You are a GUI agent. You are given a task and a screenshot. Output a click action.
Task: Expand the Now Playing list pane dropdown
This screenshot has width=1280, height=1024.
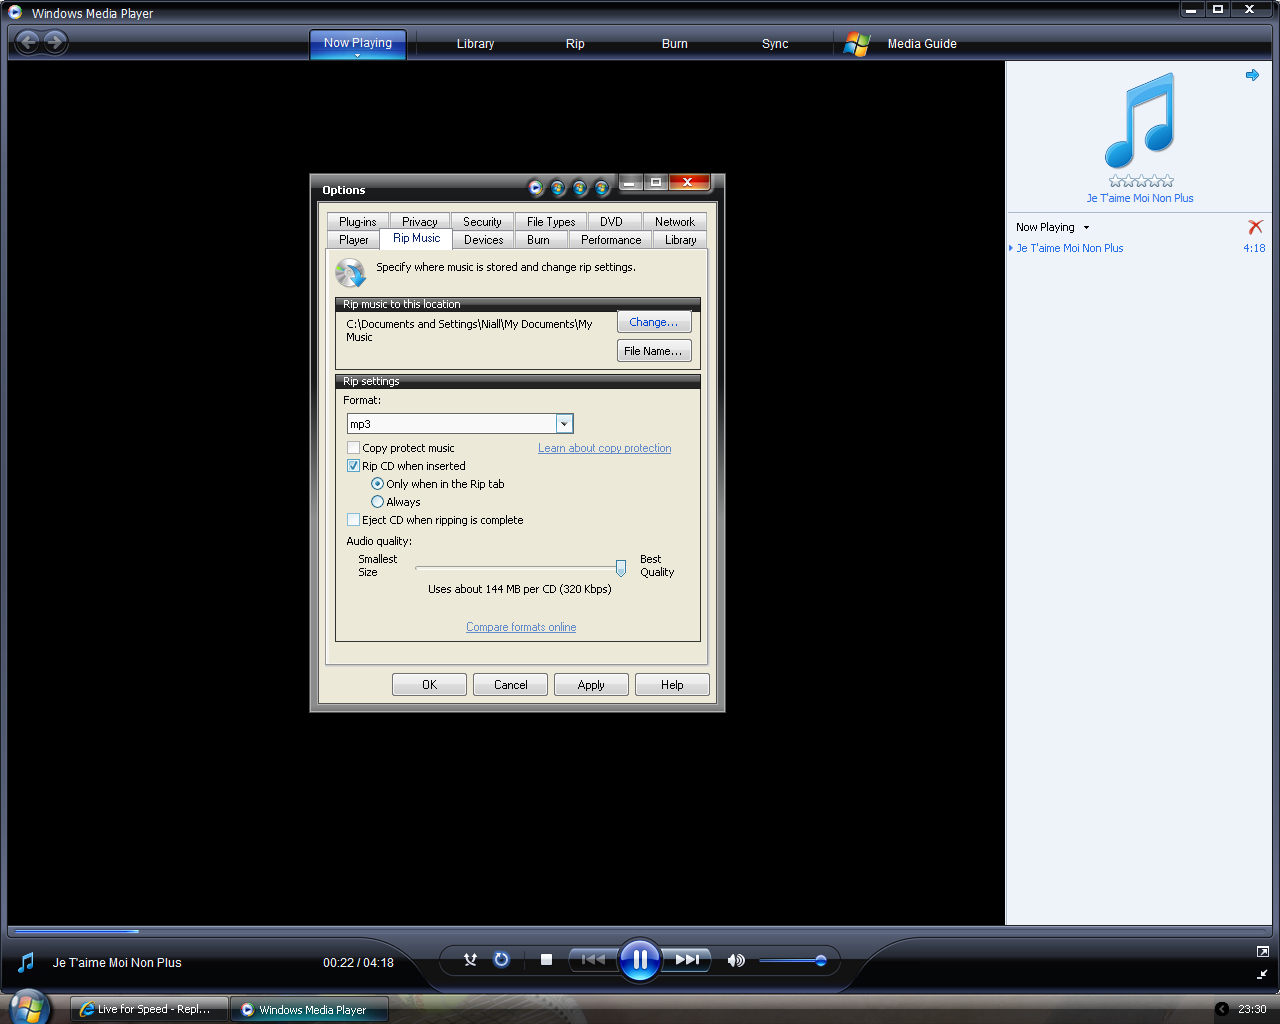[1086, 228]
